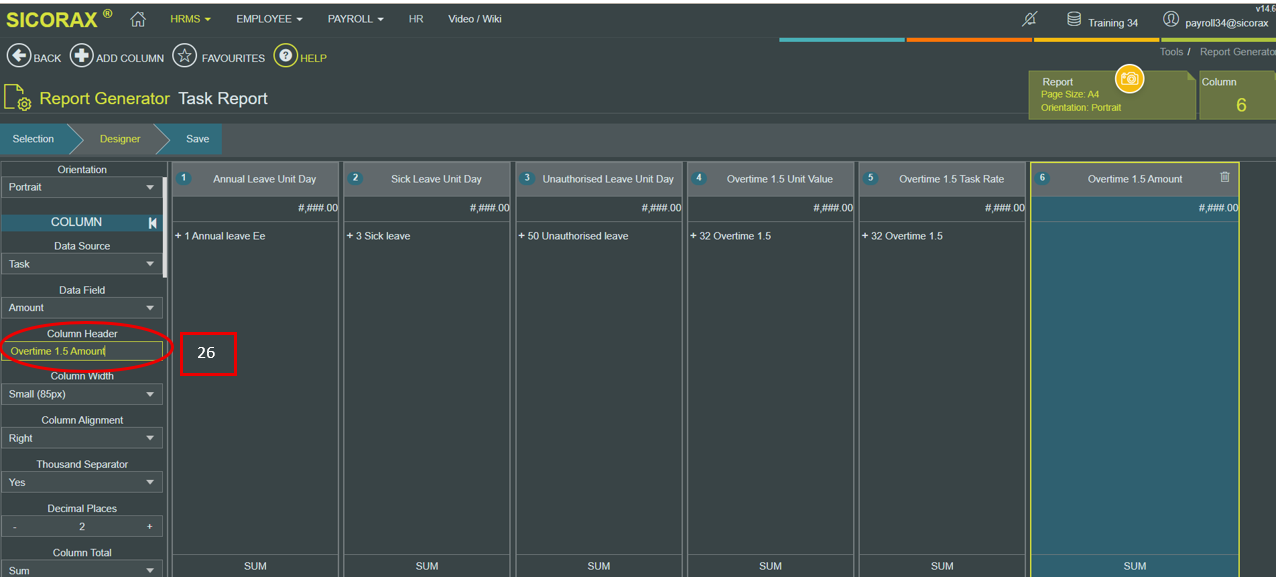Open the Column Alignment dropdown showing Right

click(82, 438)
